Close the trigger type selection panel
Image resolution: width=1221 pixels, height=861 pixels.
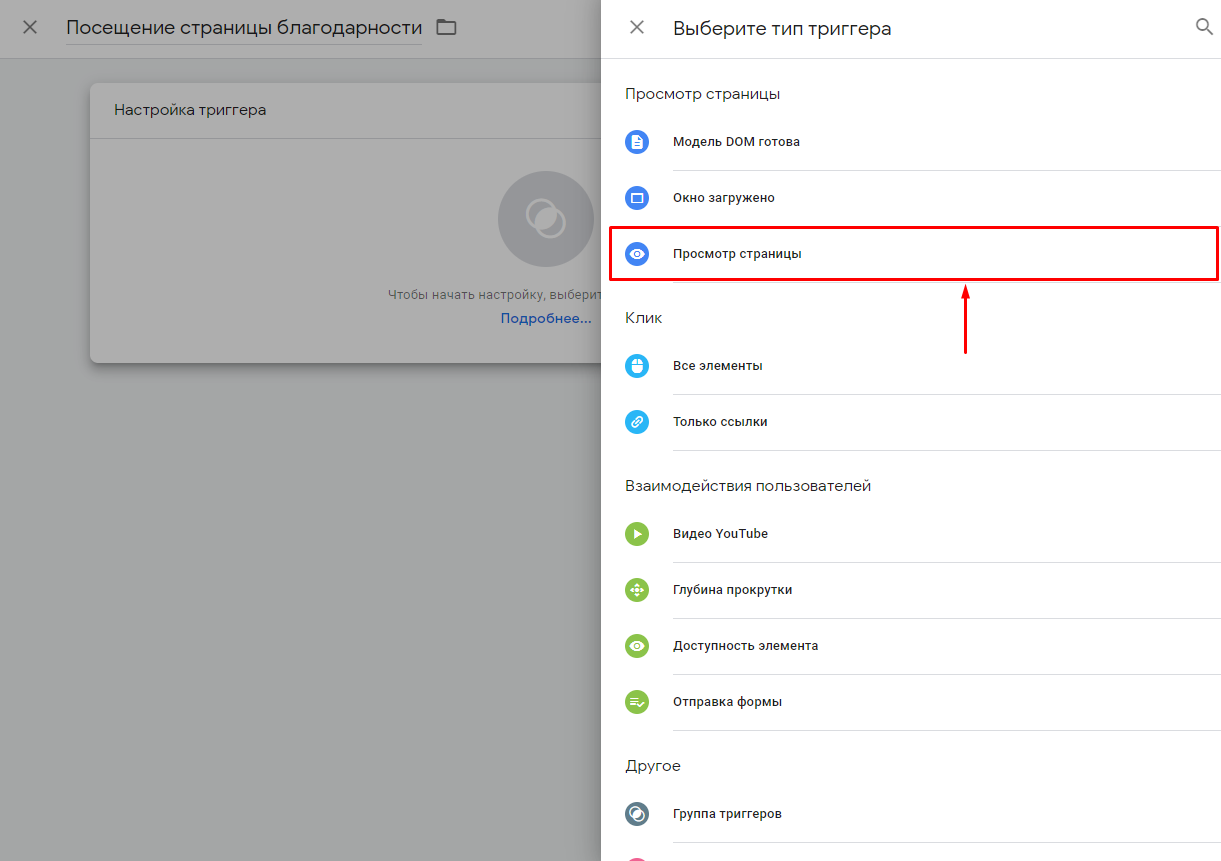coord(637,28)
